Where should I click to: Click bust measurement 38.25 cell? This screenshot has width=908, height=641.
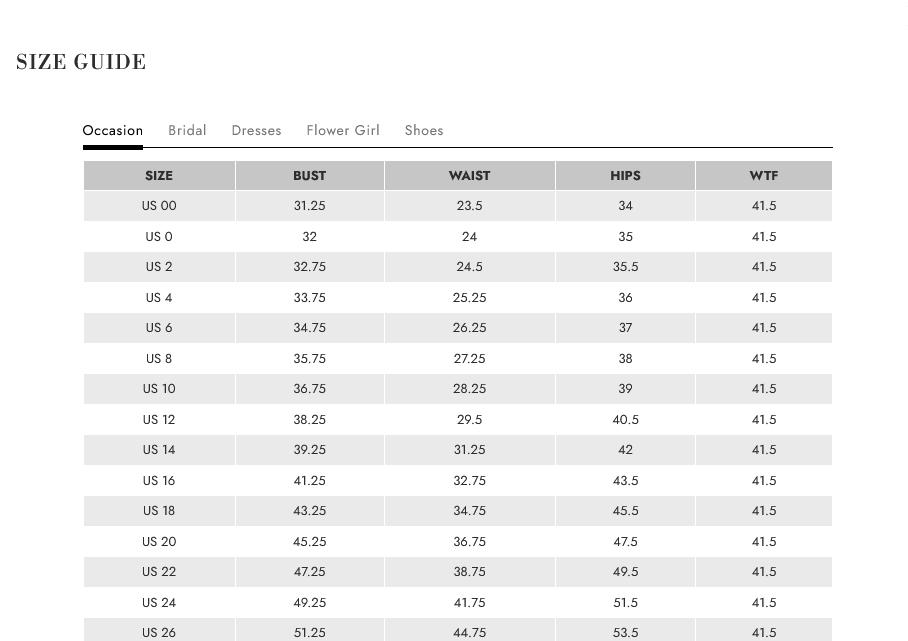click(309, 420)
